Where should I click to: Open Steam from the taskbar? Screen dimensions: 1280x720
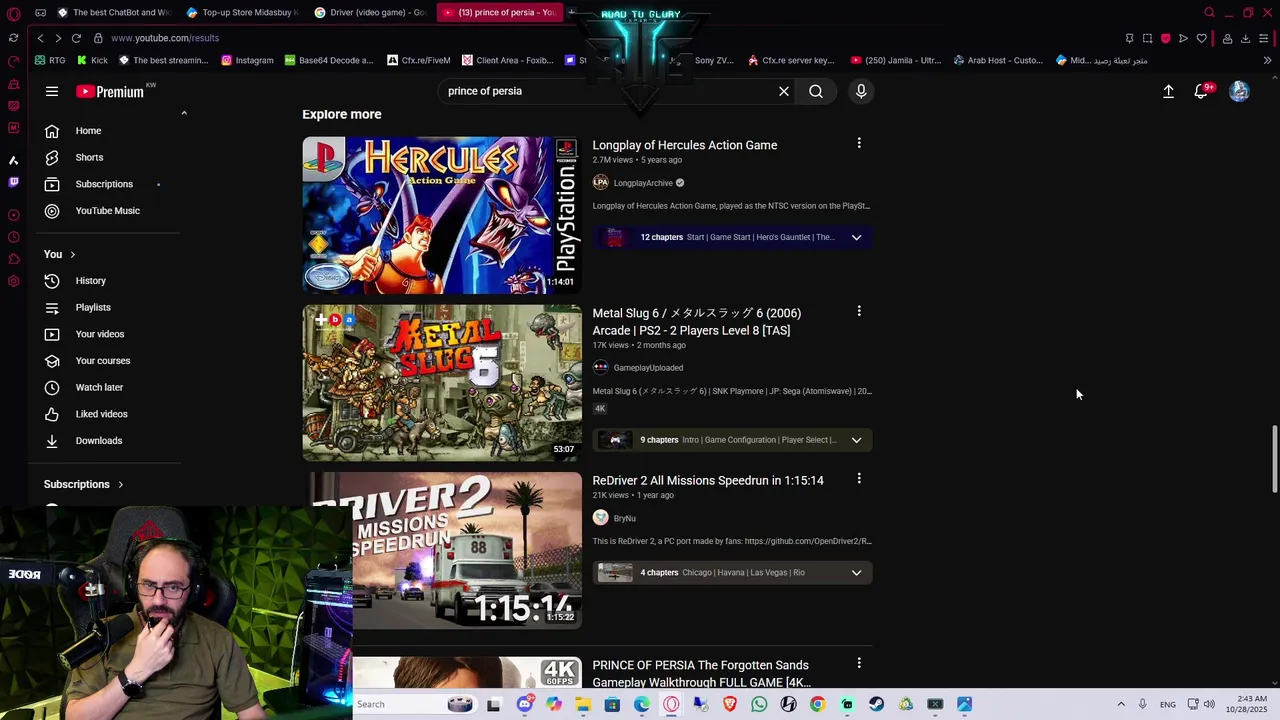click(x=876, y=704)
